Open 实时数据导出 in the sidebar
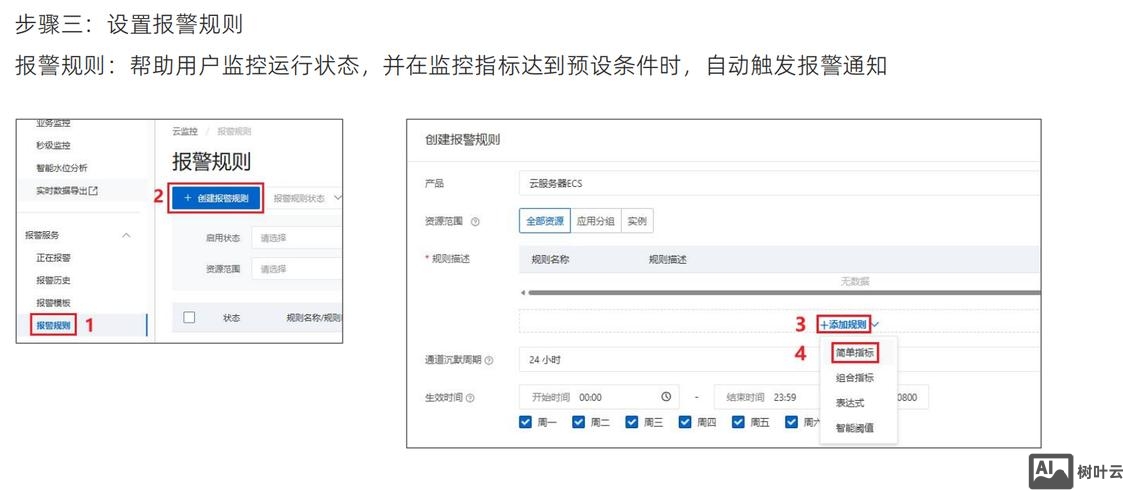This screenshot has height=500, width=1131. [61, 190]
